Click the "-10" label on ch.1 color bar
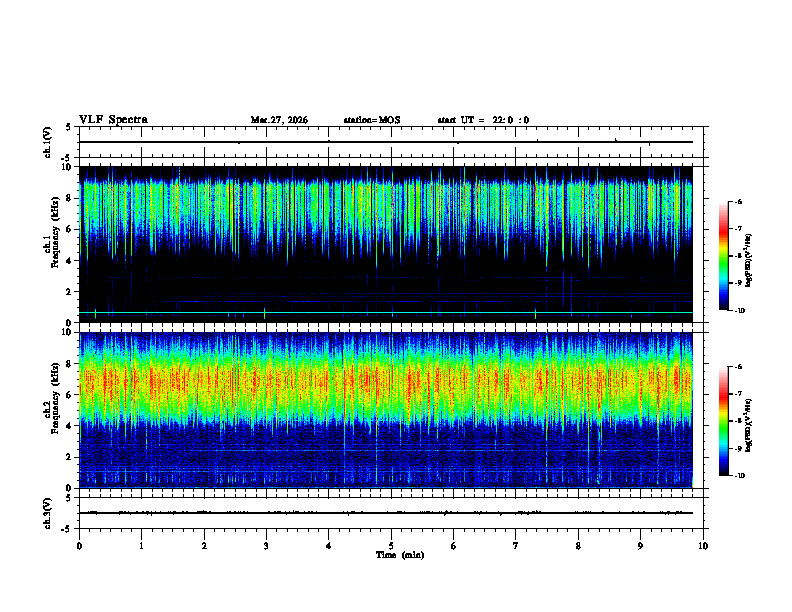This screenshot has height=612, width=792. (739, 310)
